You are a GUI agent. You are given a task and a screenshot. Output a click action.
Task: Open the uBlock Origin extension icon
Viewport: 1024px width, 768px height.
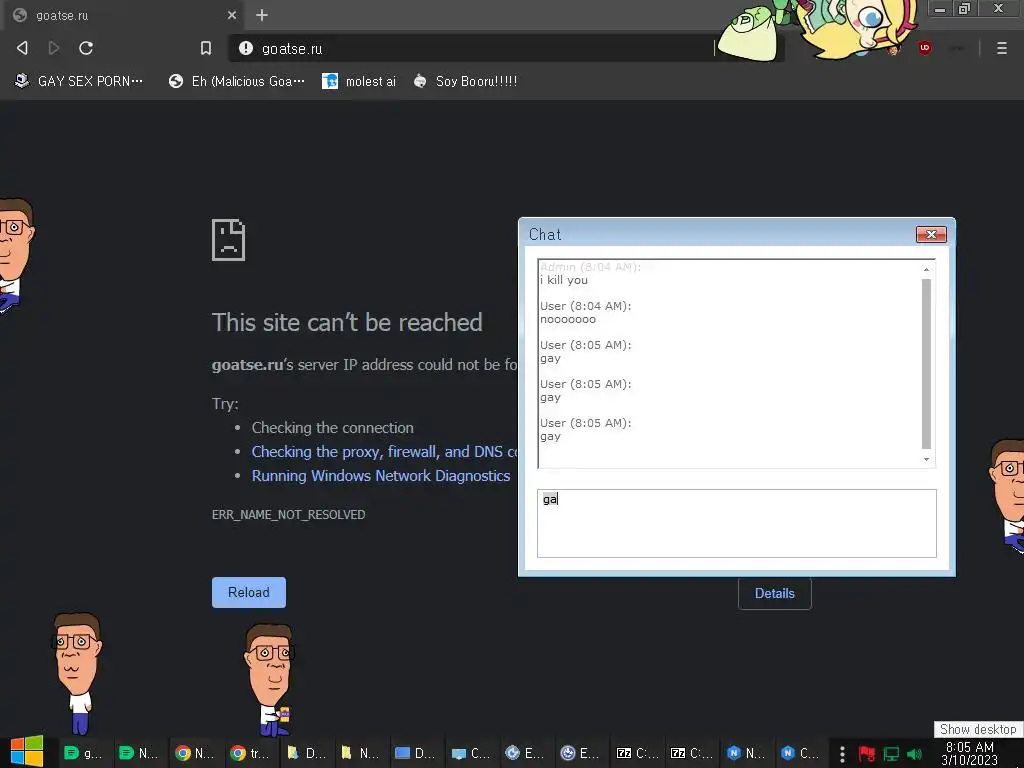[x=924, y=48]
